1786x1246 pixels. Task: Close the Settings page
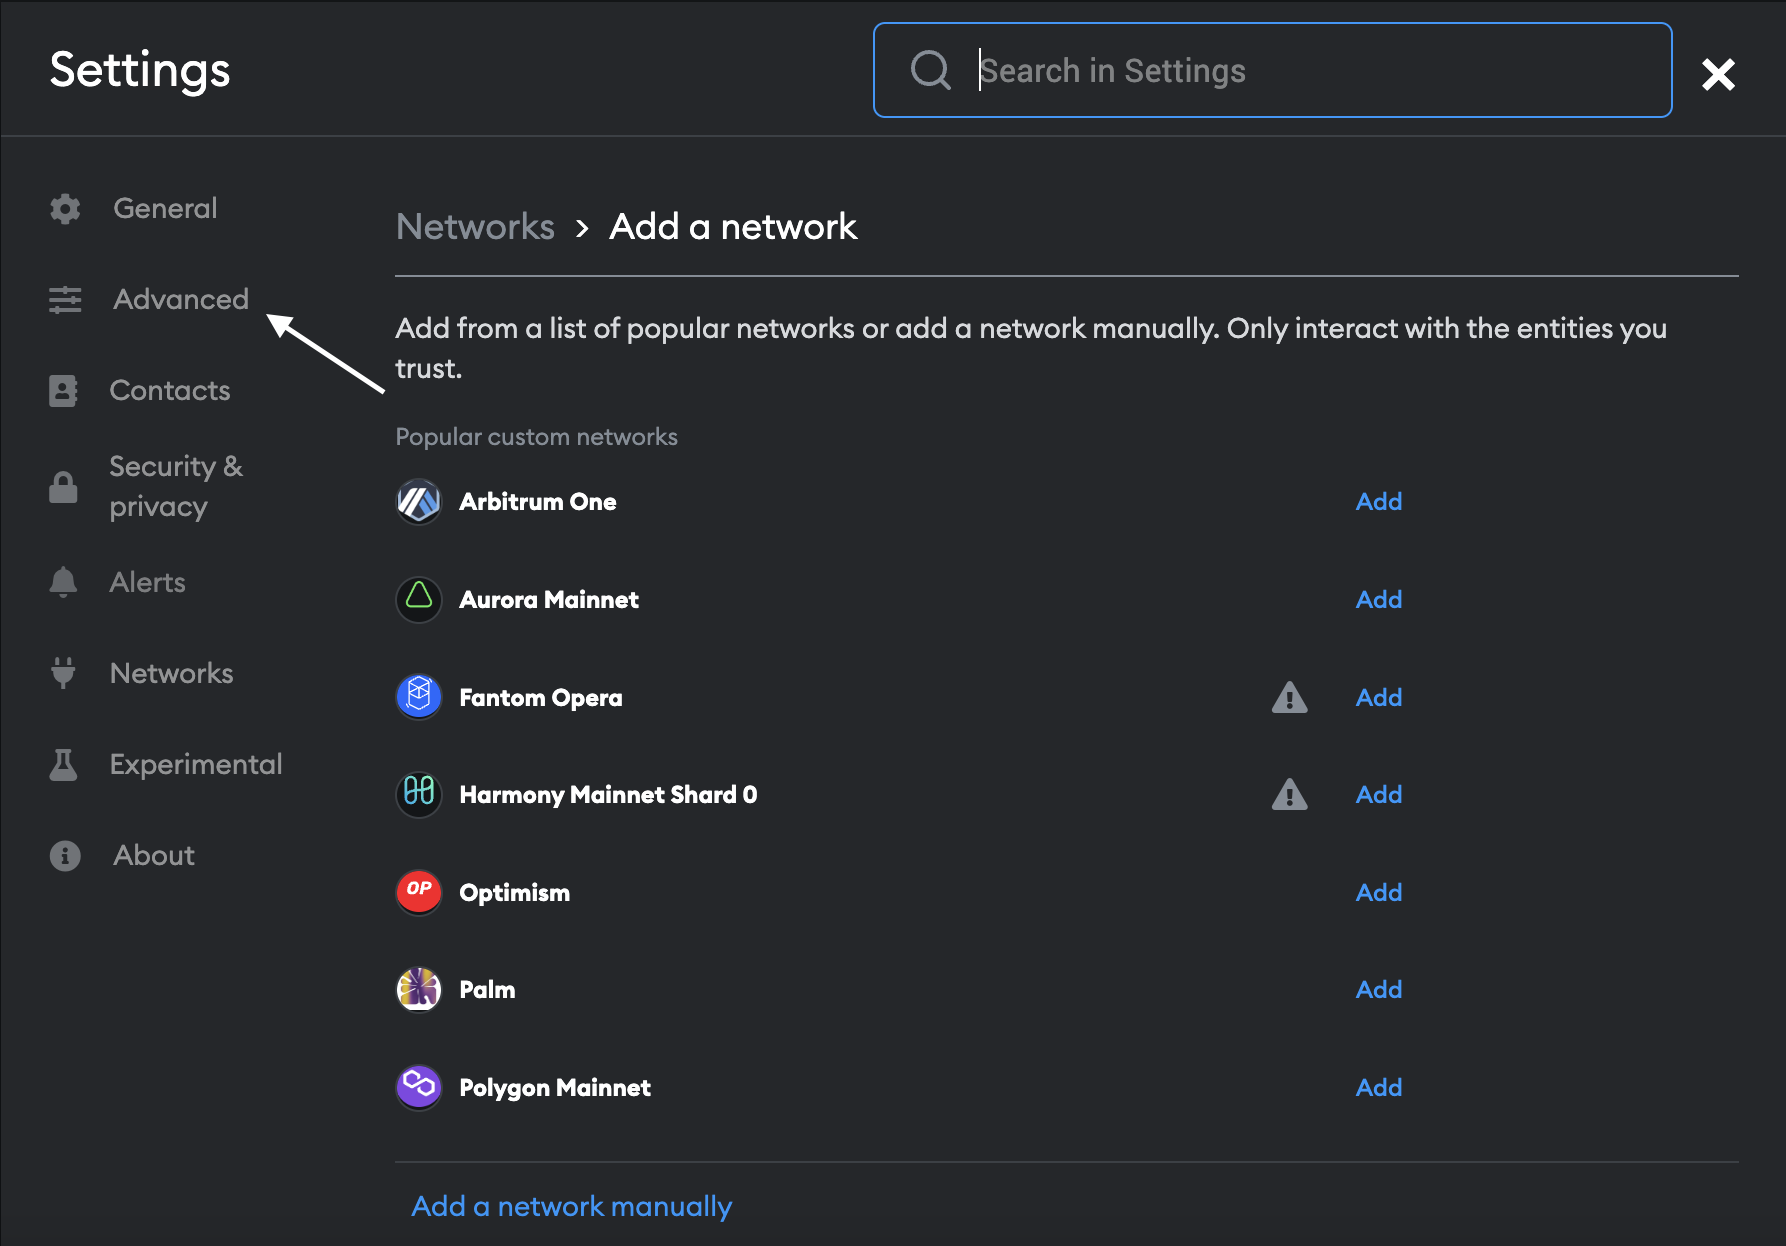click(1718, 73)
